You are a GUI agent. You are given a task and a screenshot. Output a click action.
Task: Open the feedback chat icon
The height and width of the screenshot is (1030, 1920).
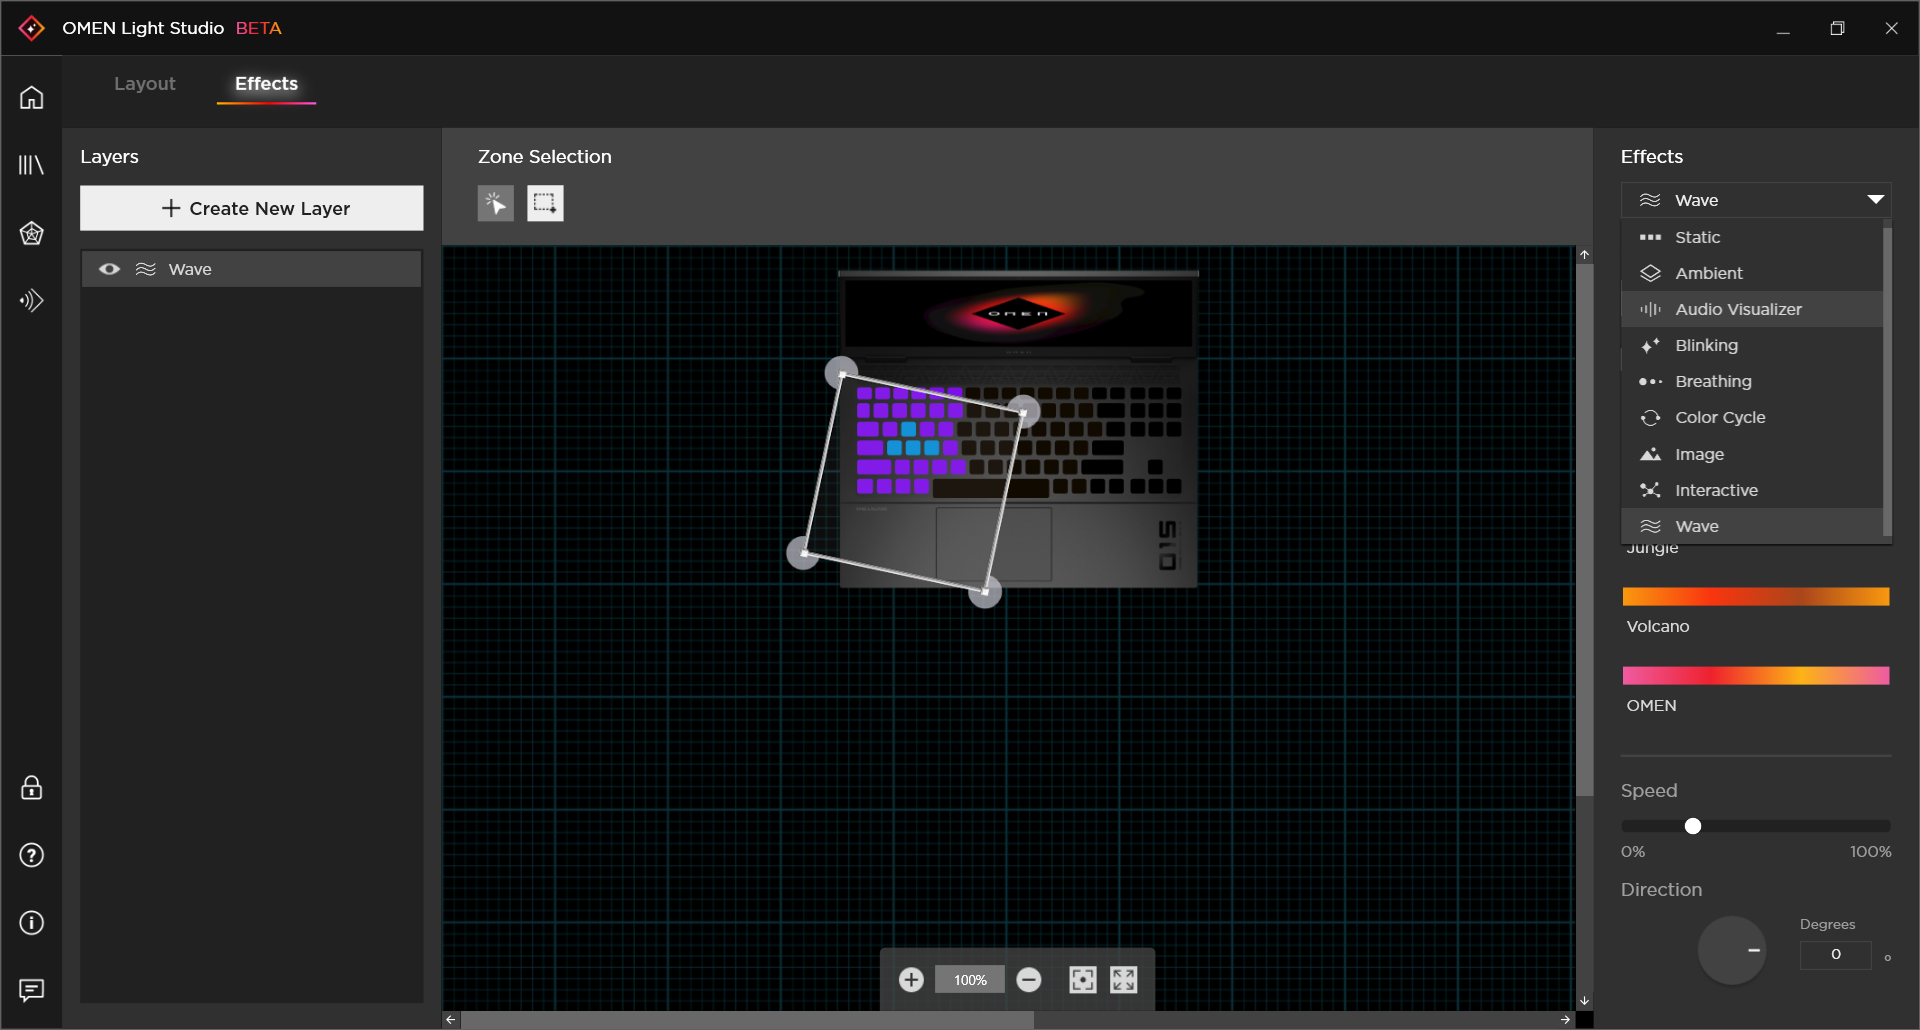[x=32, y=990]
